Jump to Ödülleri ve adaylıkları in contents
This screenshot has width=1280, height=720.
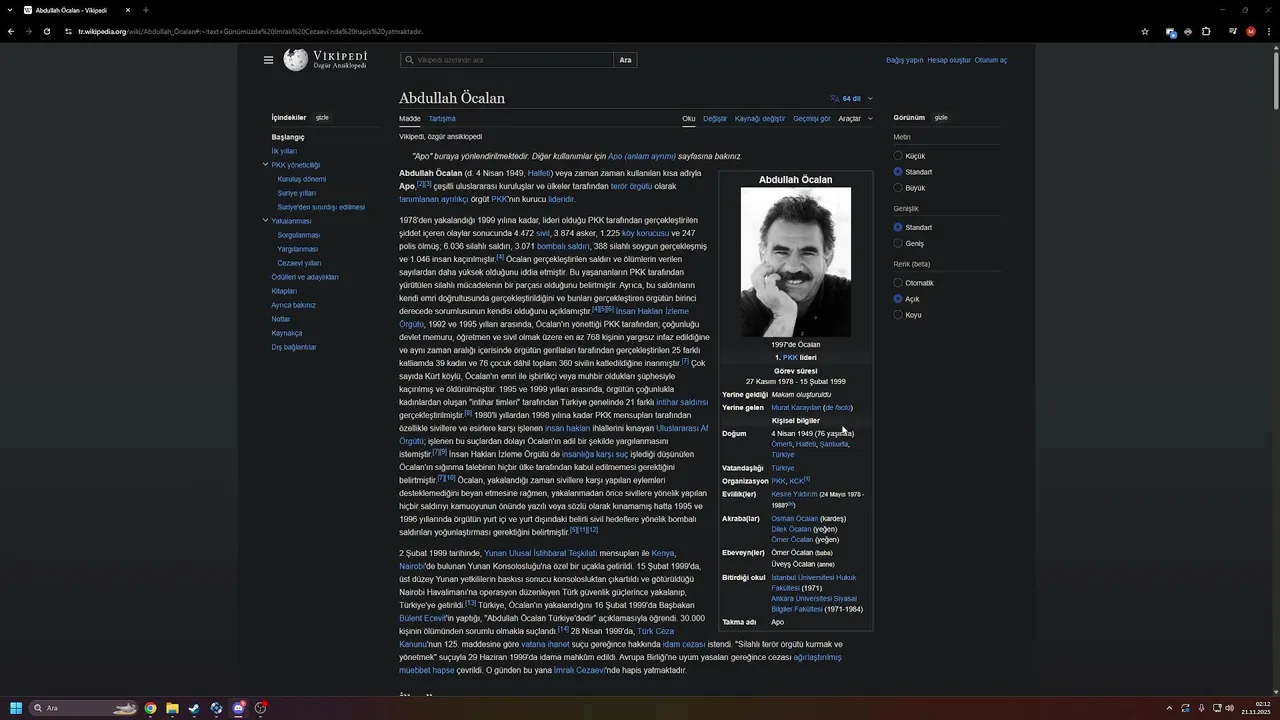(305, 277)
